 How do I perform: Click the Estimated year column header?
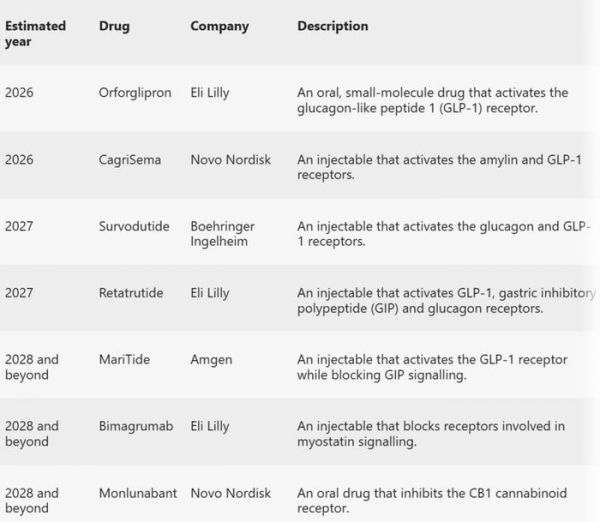35,34
